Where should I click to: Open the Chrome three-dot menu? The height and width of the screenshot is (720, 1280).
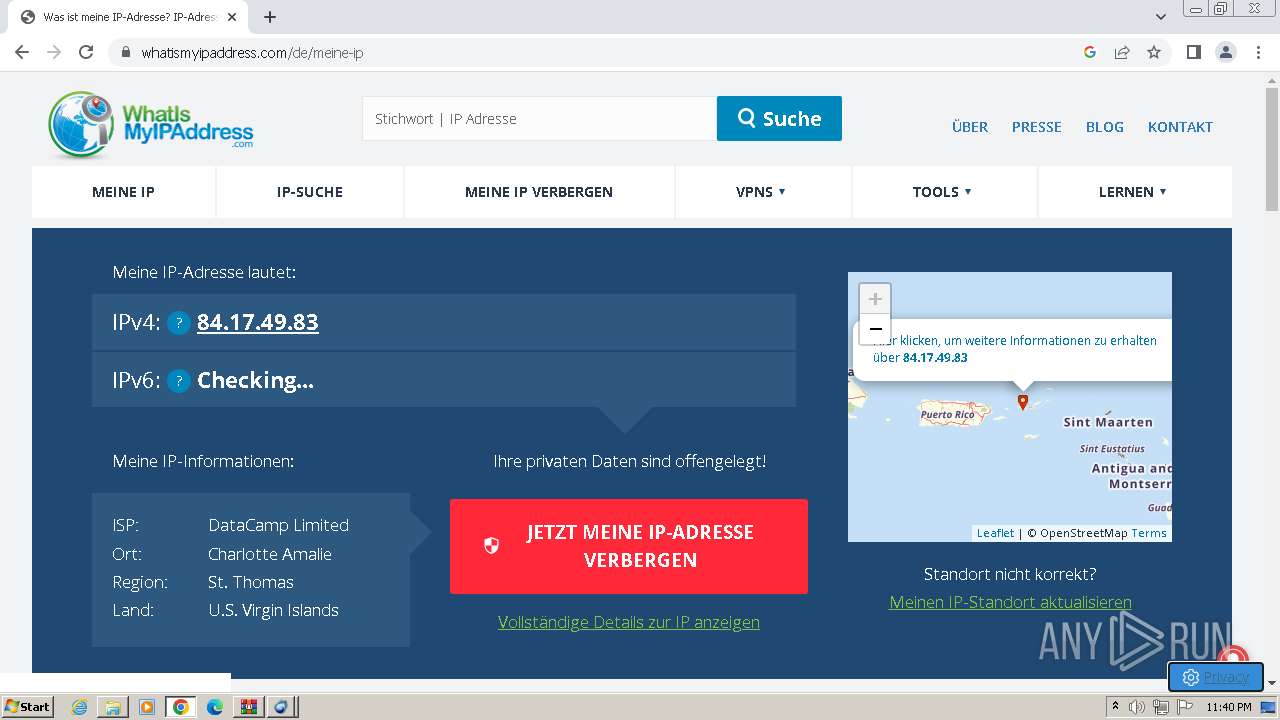click(1258, 52)
